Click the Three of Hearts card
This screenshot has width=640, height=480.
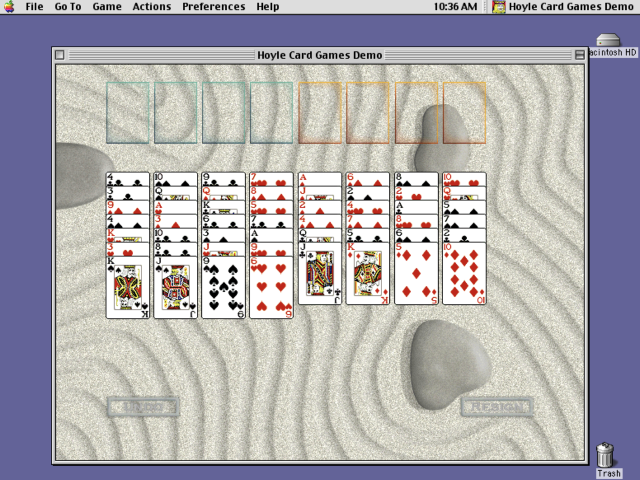coord(128,249)
